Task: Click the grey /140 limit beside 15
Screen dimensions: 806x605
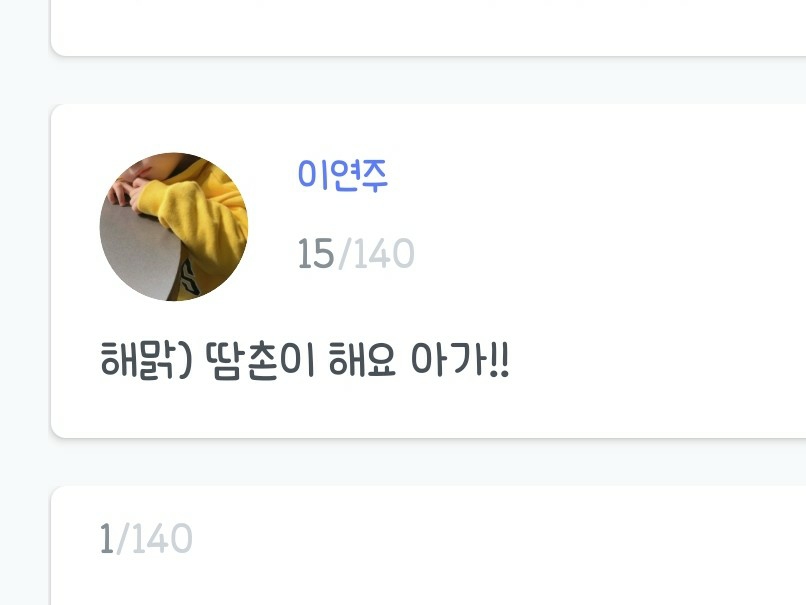Action: click(x=376, y=253)
